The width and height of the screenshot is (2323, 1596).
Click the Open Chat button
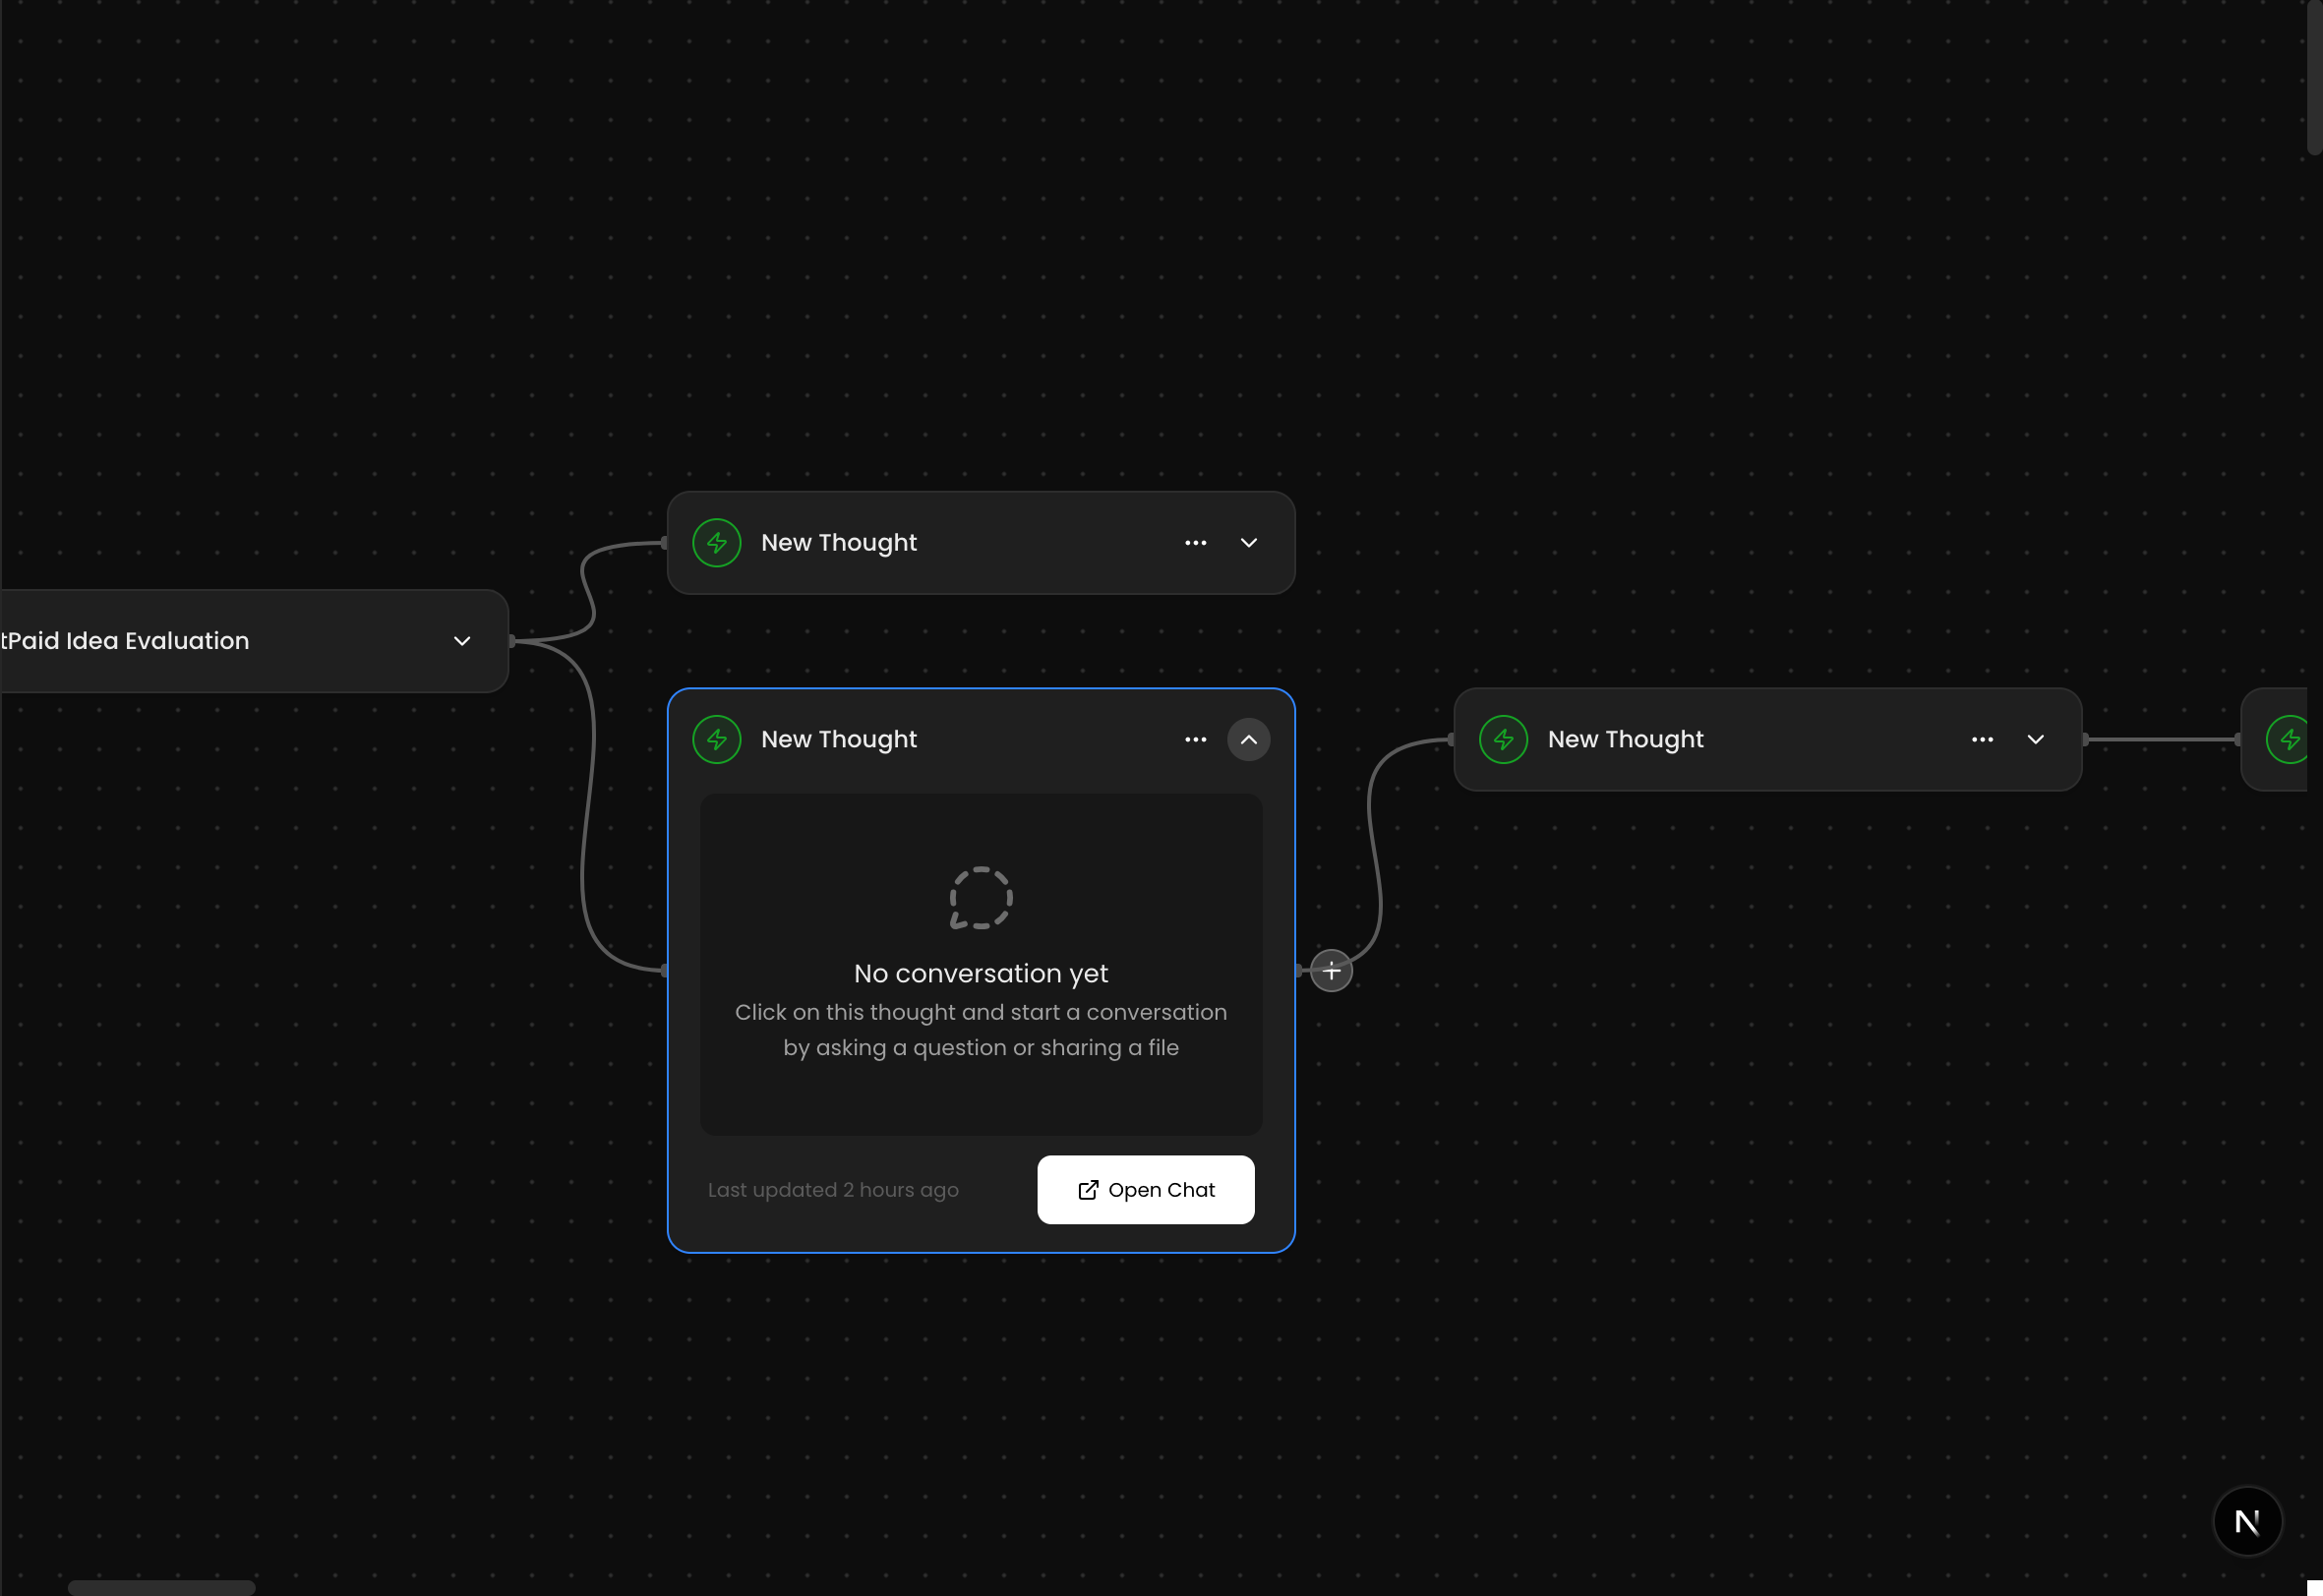[x=1146, y=1189]
